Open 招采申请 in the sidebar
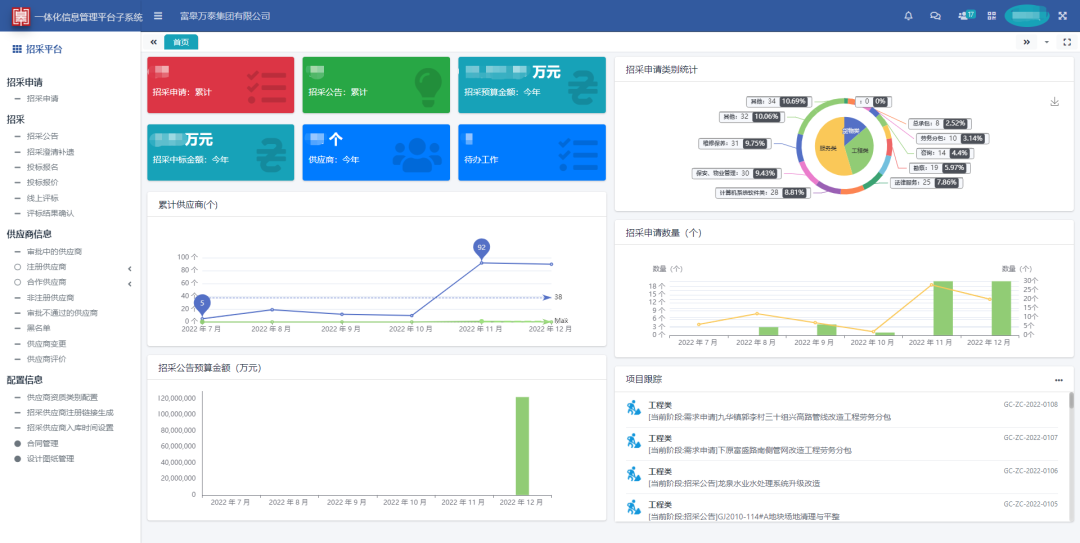Image resolution: width=1080 pixels, height=543 pixels. tap(43, 99)
